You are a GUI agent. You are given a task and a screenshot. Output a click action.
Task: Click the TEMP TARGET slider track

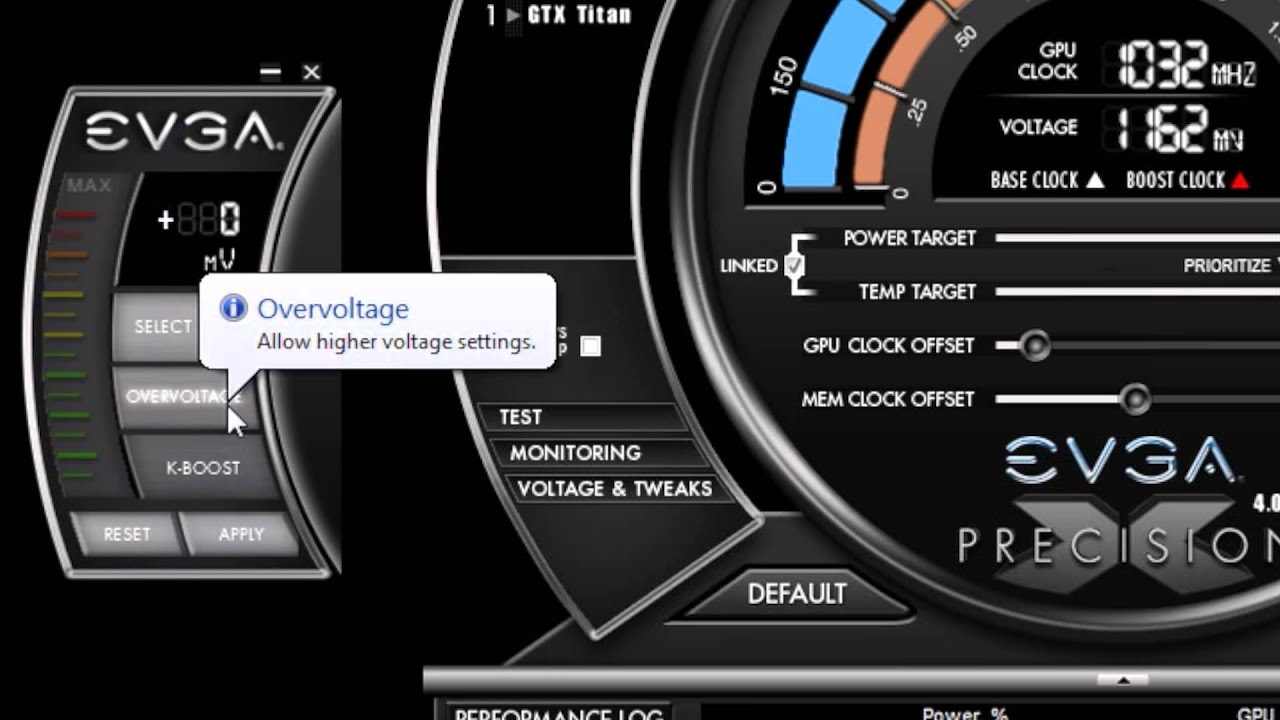1138,292
